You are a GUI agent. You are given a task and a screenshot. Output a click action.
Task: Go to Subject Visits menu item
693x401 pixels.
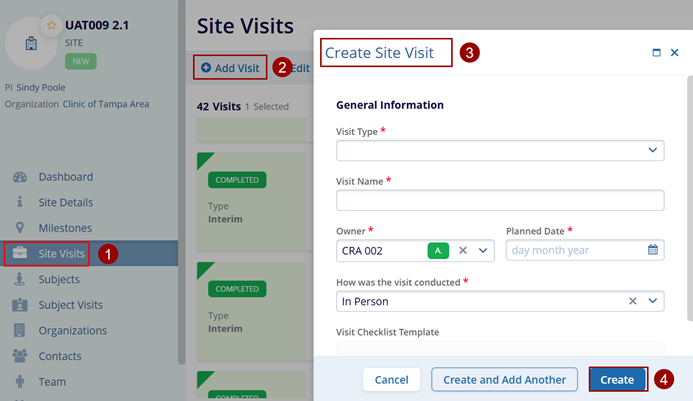(70, 305)
